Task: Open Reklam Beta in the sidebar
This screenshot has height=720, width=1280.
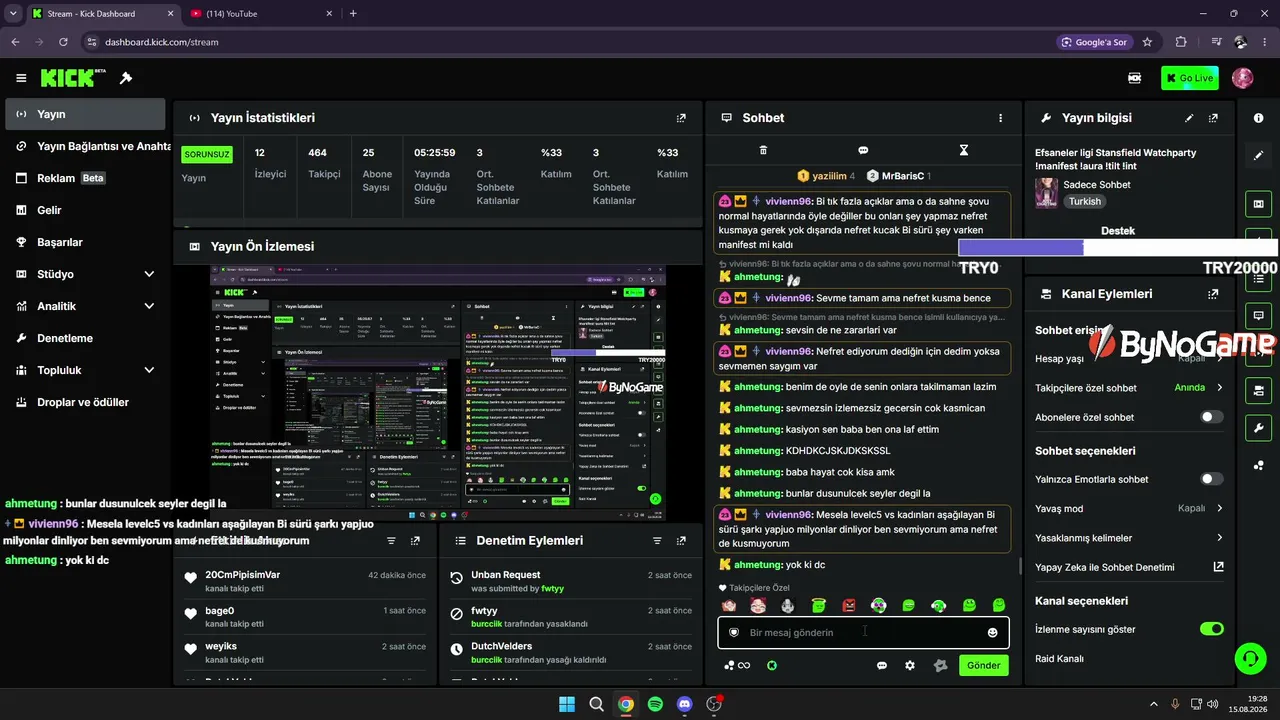Action: (85, 178)
